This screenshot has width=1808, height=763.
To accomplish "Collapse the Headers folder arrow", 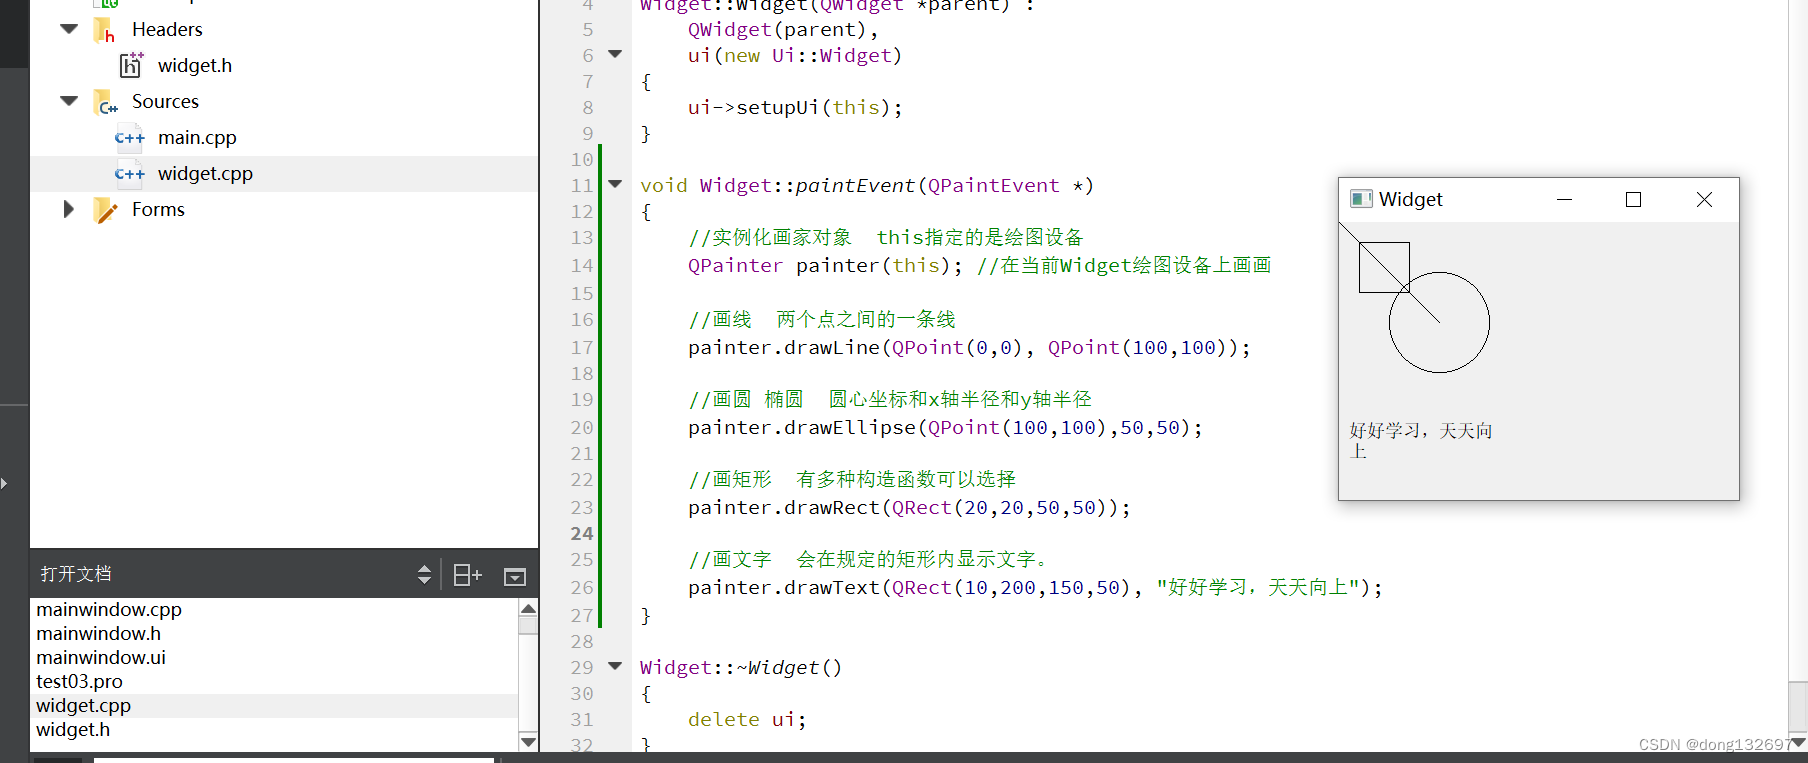I will 69,29.
